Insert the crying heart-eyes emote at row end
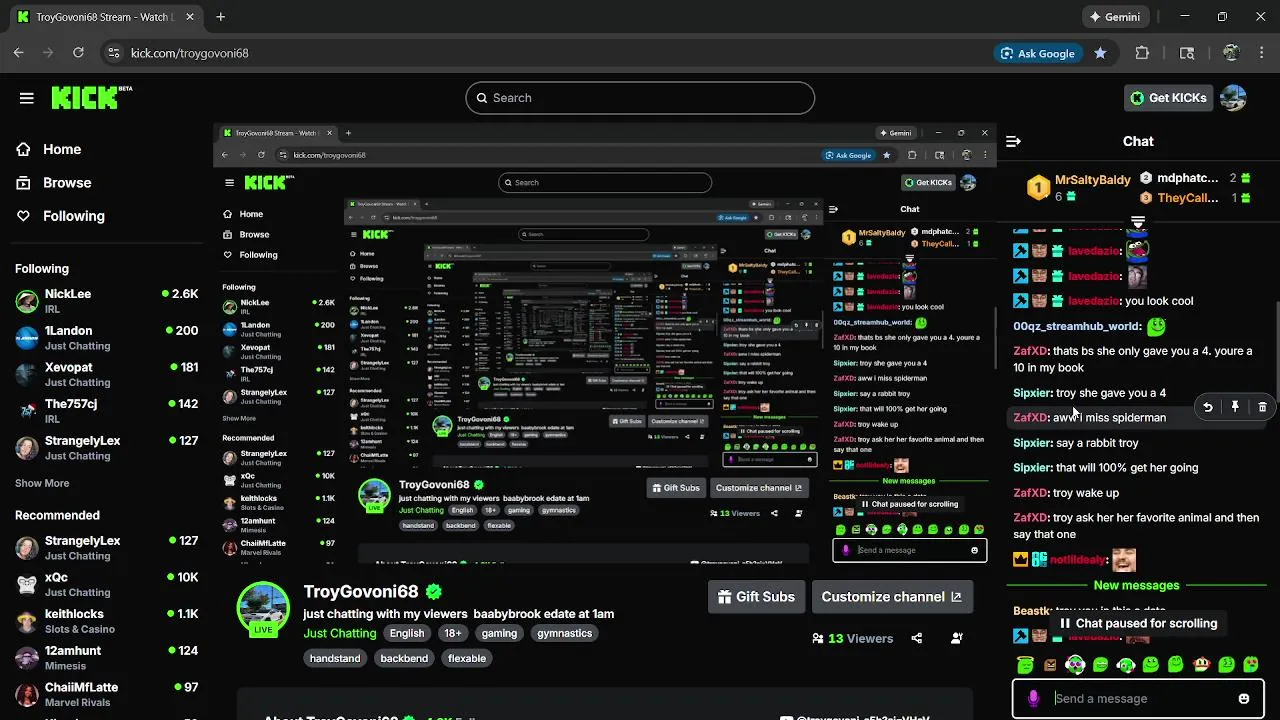Image resolution: width=1280 pixels, height=720 pixels. pos(1251,664)
